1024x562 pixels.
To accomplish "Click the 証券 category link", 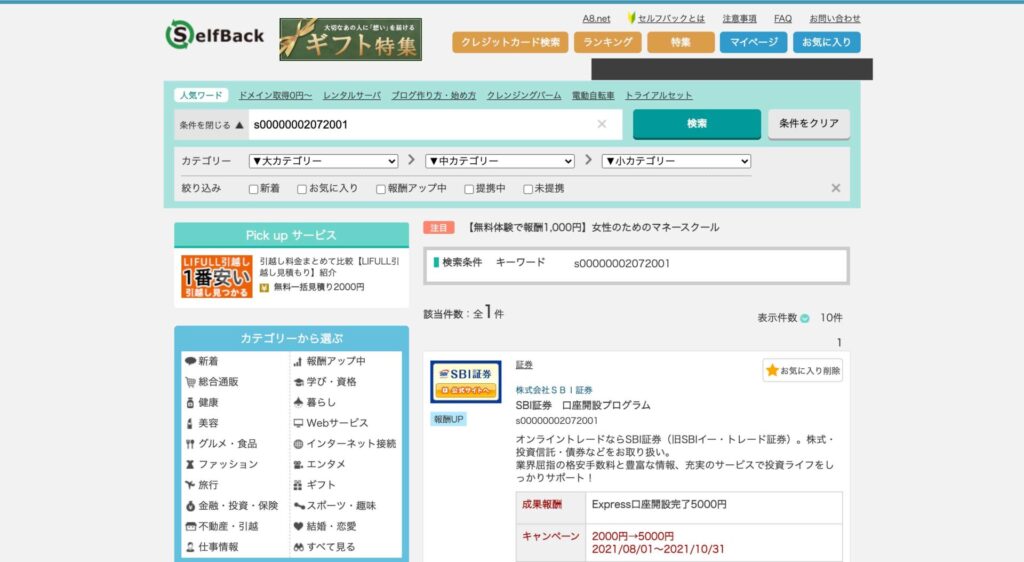I will [524, 365].
